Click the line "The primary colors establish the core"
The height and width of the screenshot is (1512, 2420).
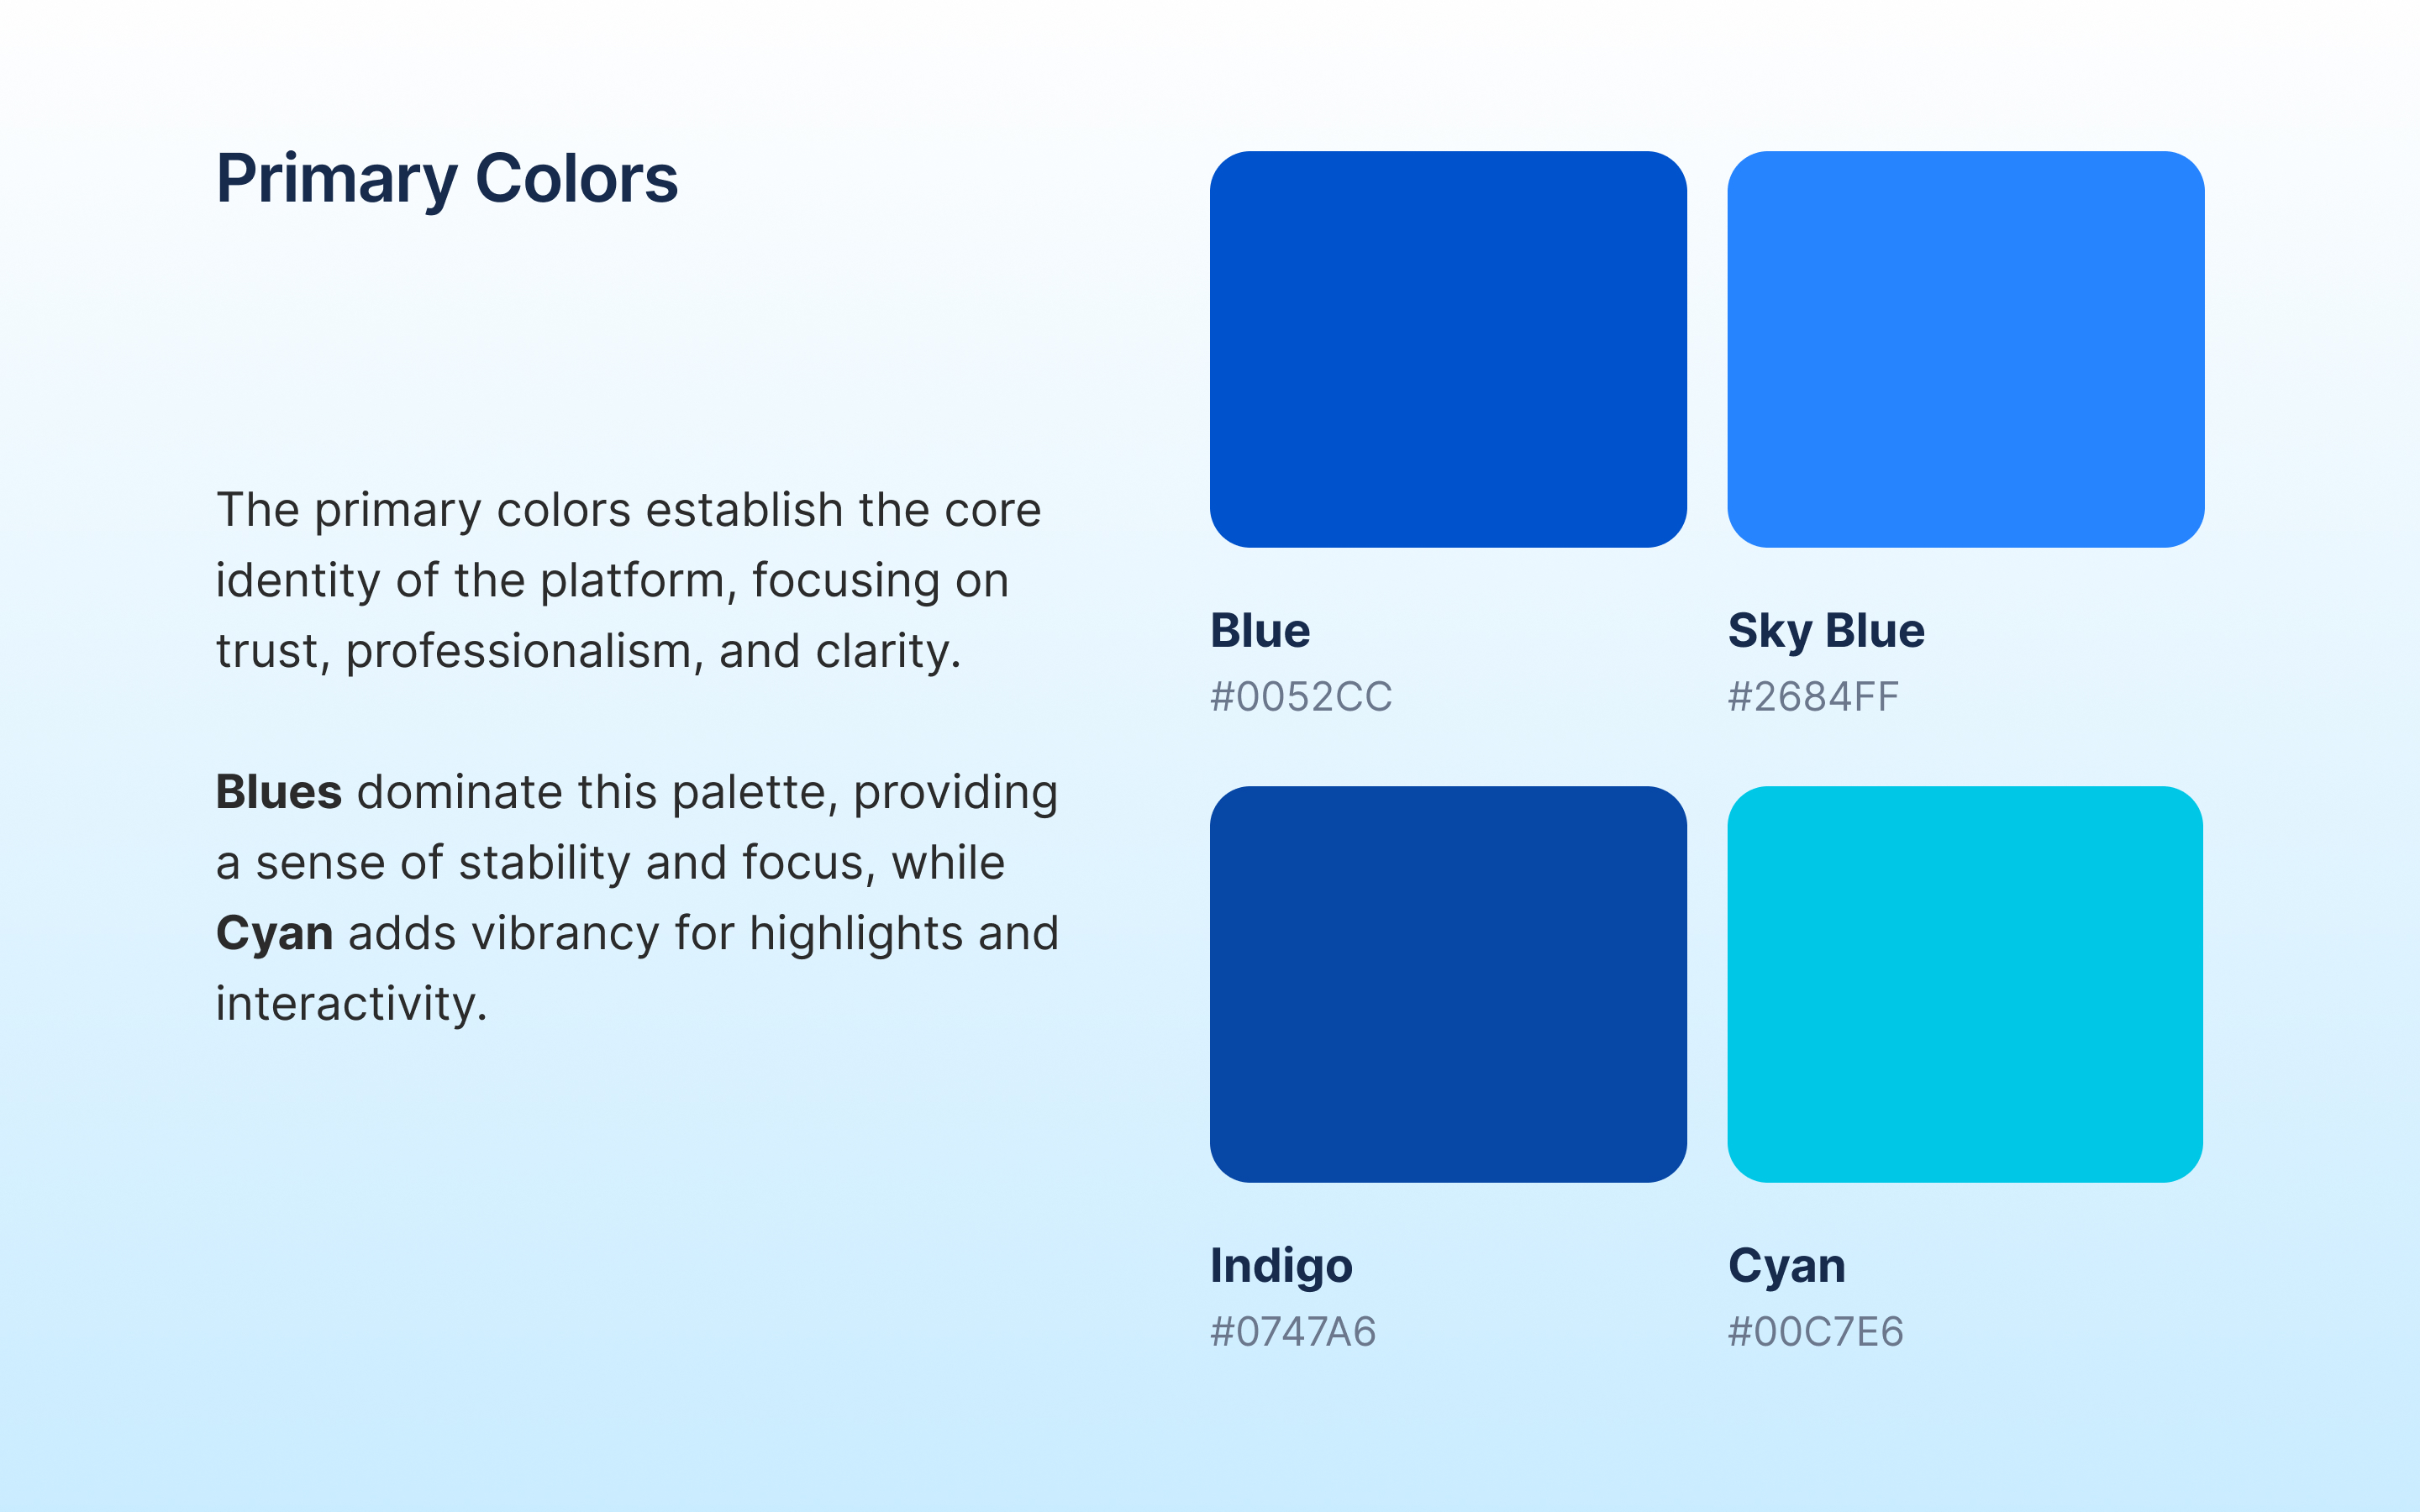tap(628, 510)
